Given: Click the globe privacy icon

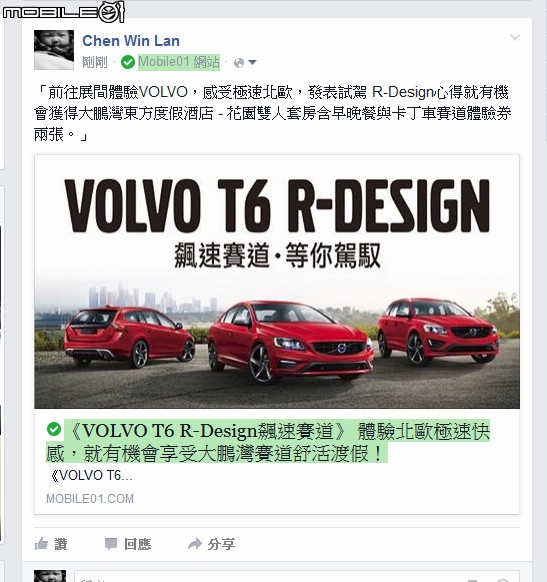Looking at the screenshot, I should coord(239,63).
